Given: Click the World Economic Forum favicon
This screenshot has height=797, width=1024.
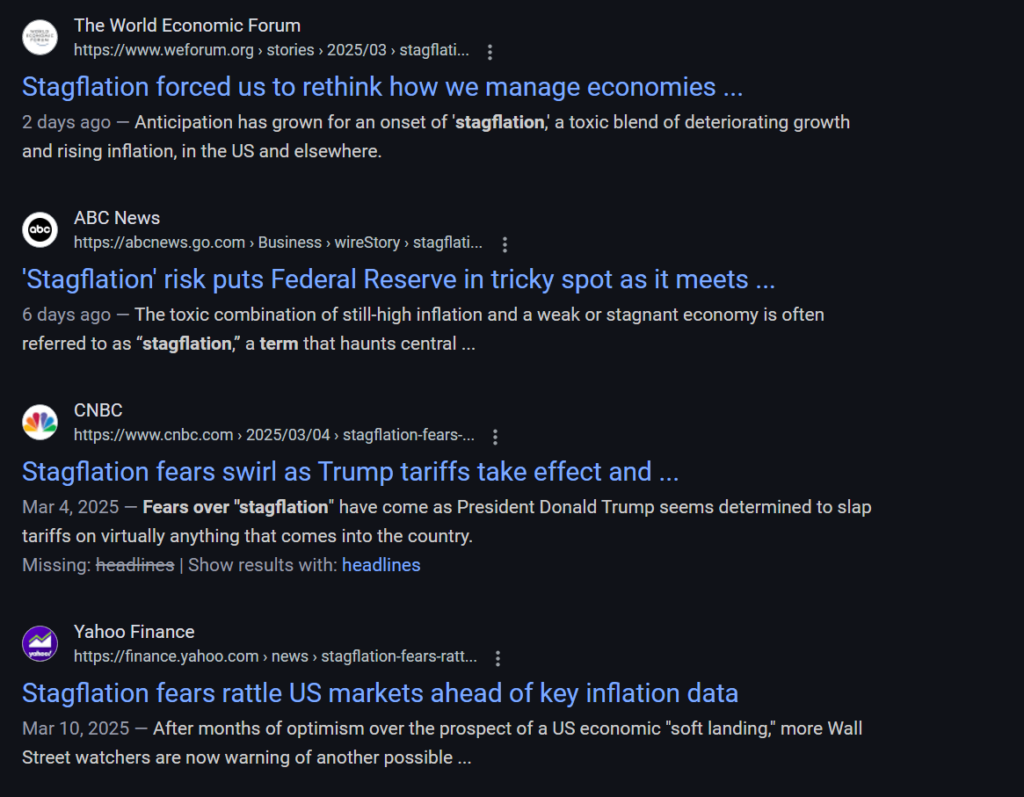Looking at the screenshot, I should [x=40, y=37].
